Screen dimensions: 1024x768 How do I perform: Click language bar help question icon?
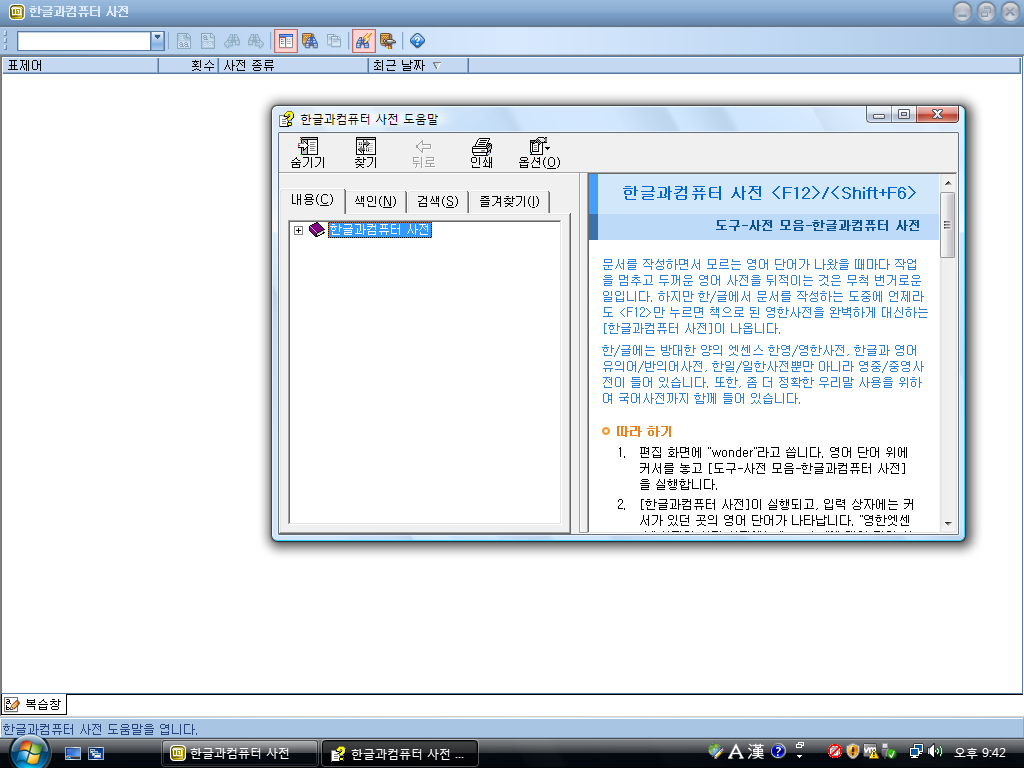click(x=778, y=752)
